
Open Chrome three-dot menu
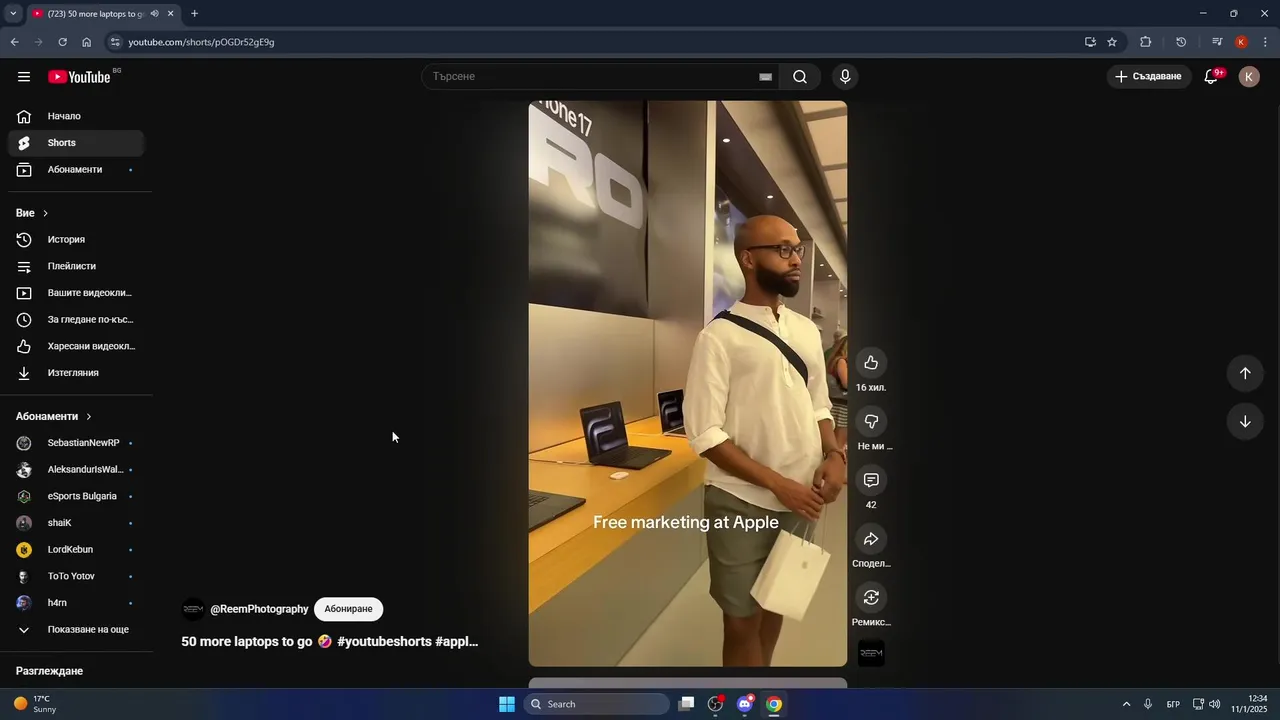coord(1266,42)
